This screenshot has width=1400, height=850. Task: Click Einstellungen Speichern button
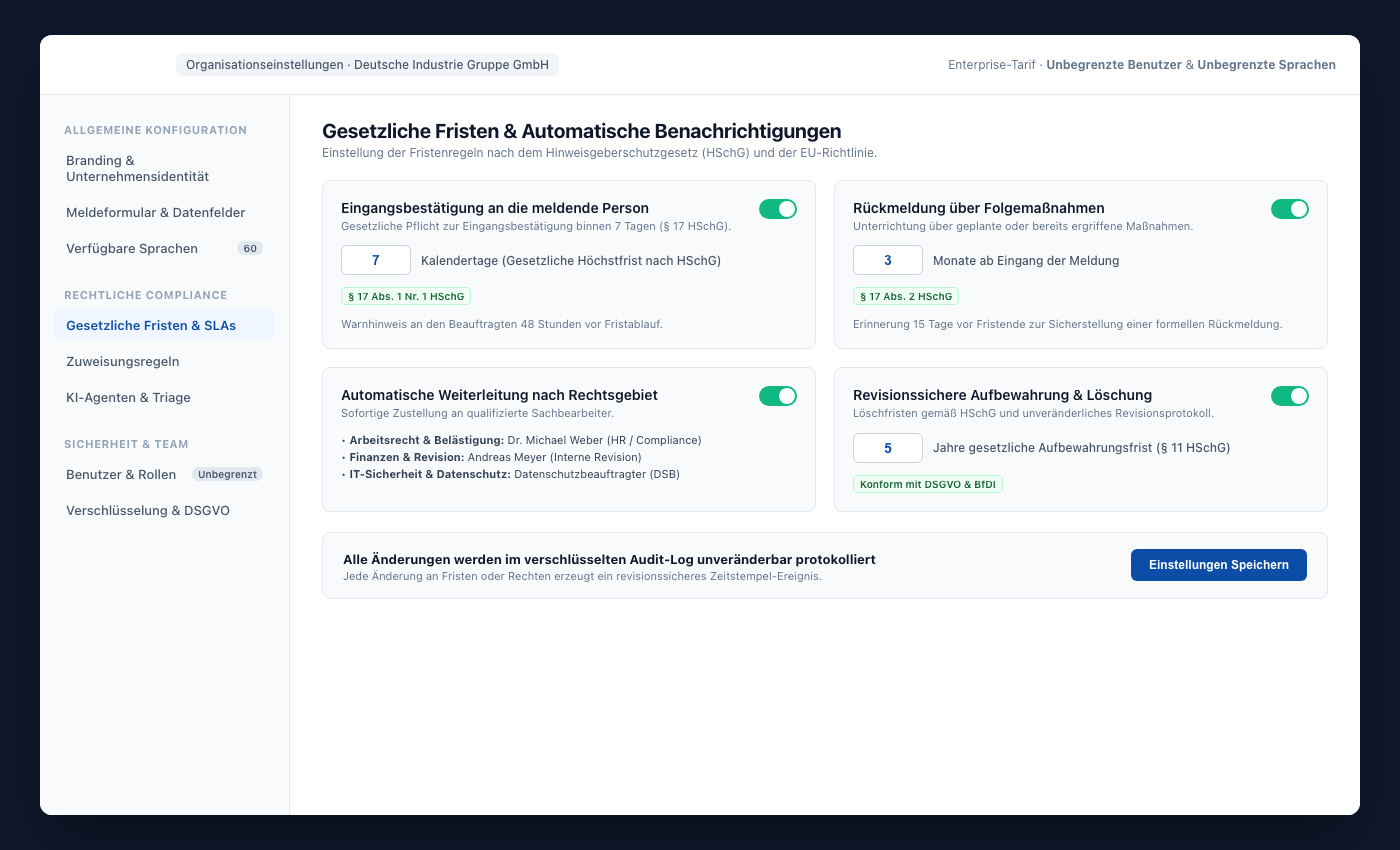[x=1219, y=565]
